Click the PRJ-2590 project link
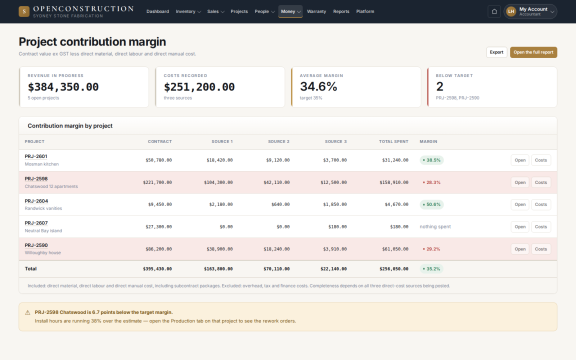This screenshot has height=360, width=576. (36, 245)
